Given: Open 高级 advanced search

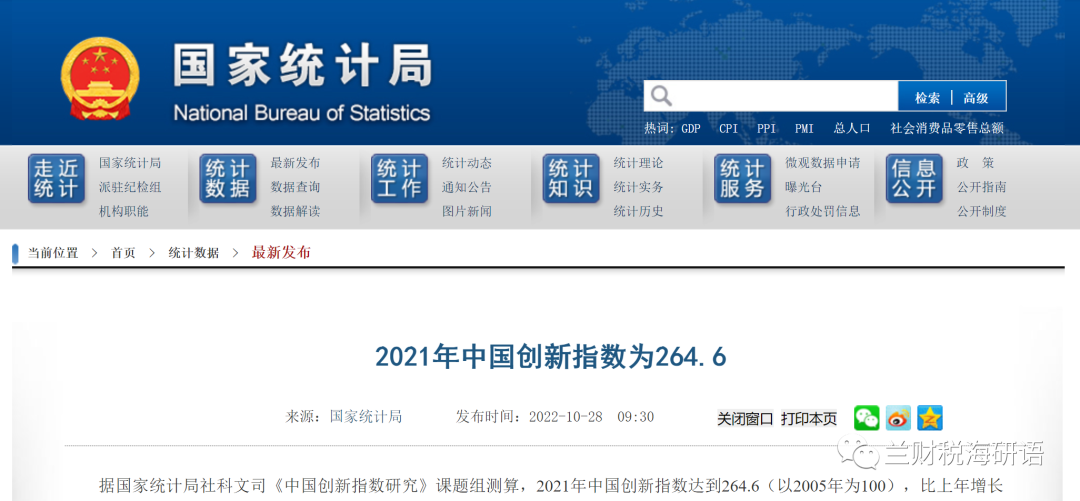Looking at the screenshot, I should (x=976, y=98).
